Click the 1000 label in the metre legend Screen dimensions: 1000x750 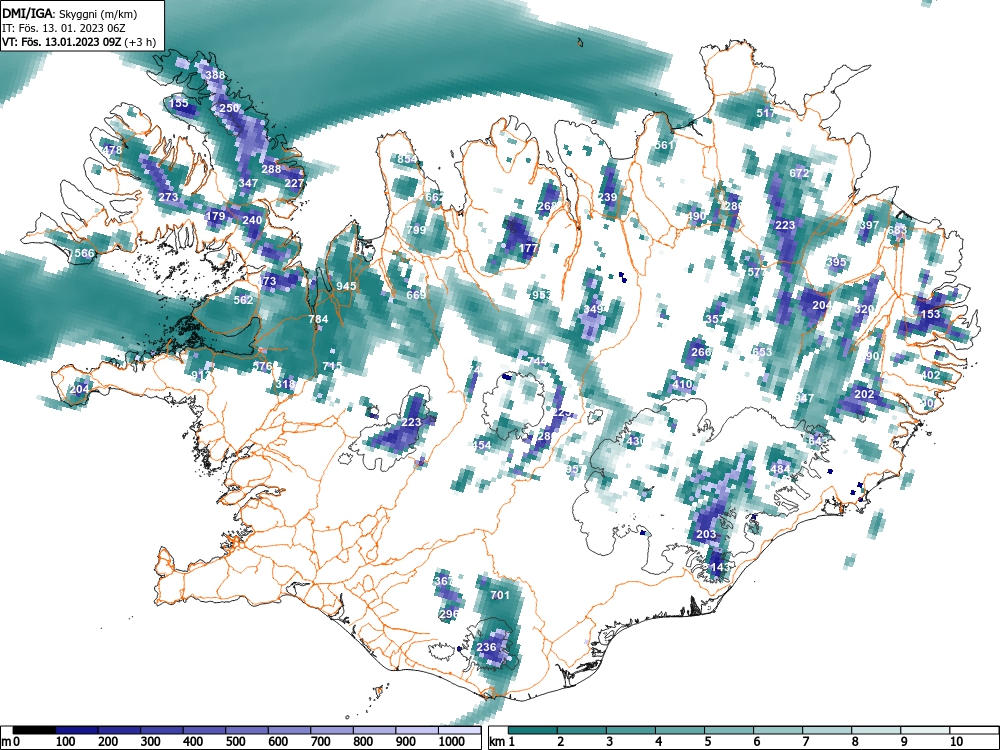point(452,741)
